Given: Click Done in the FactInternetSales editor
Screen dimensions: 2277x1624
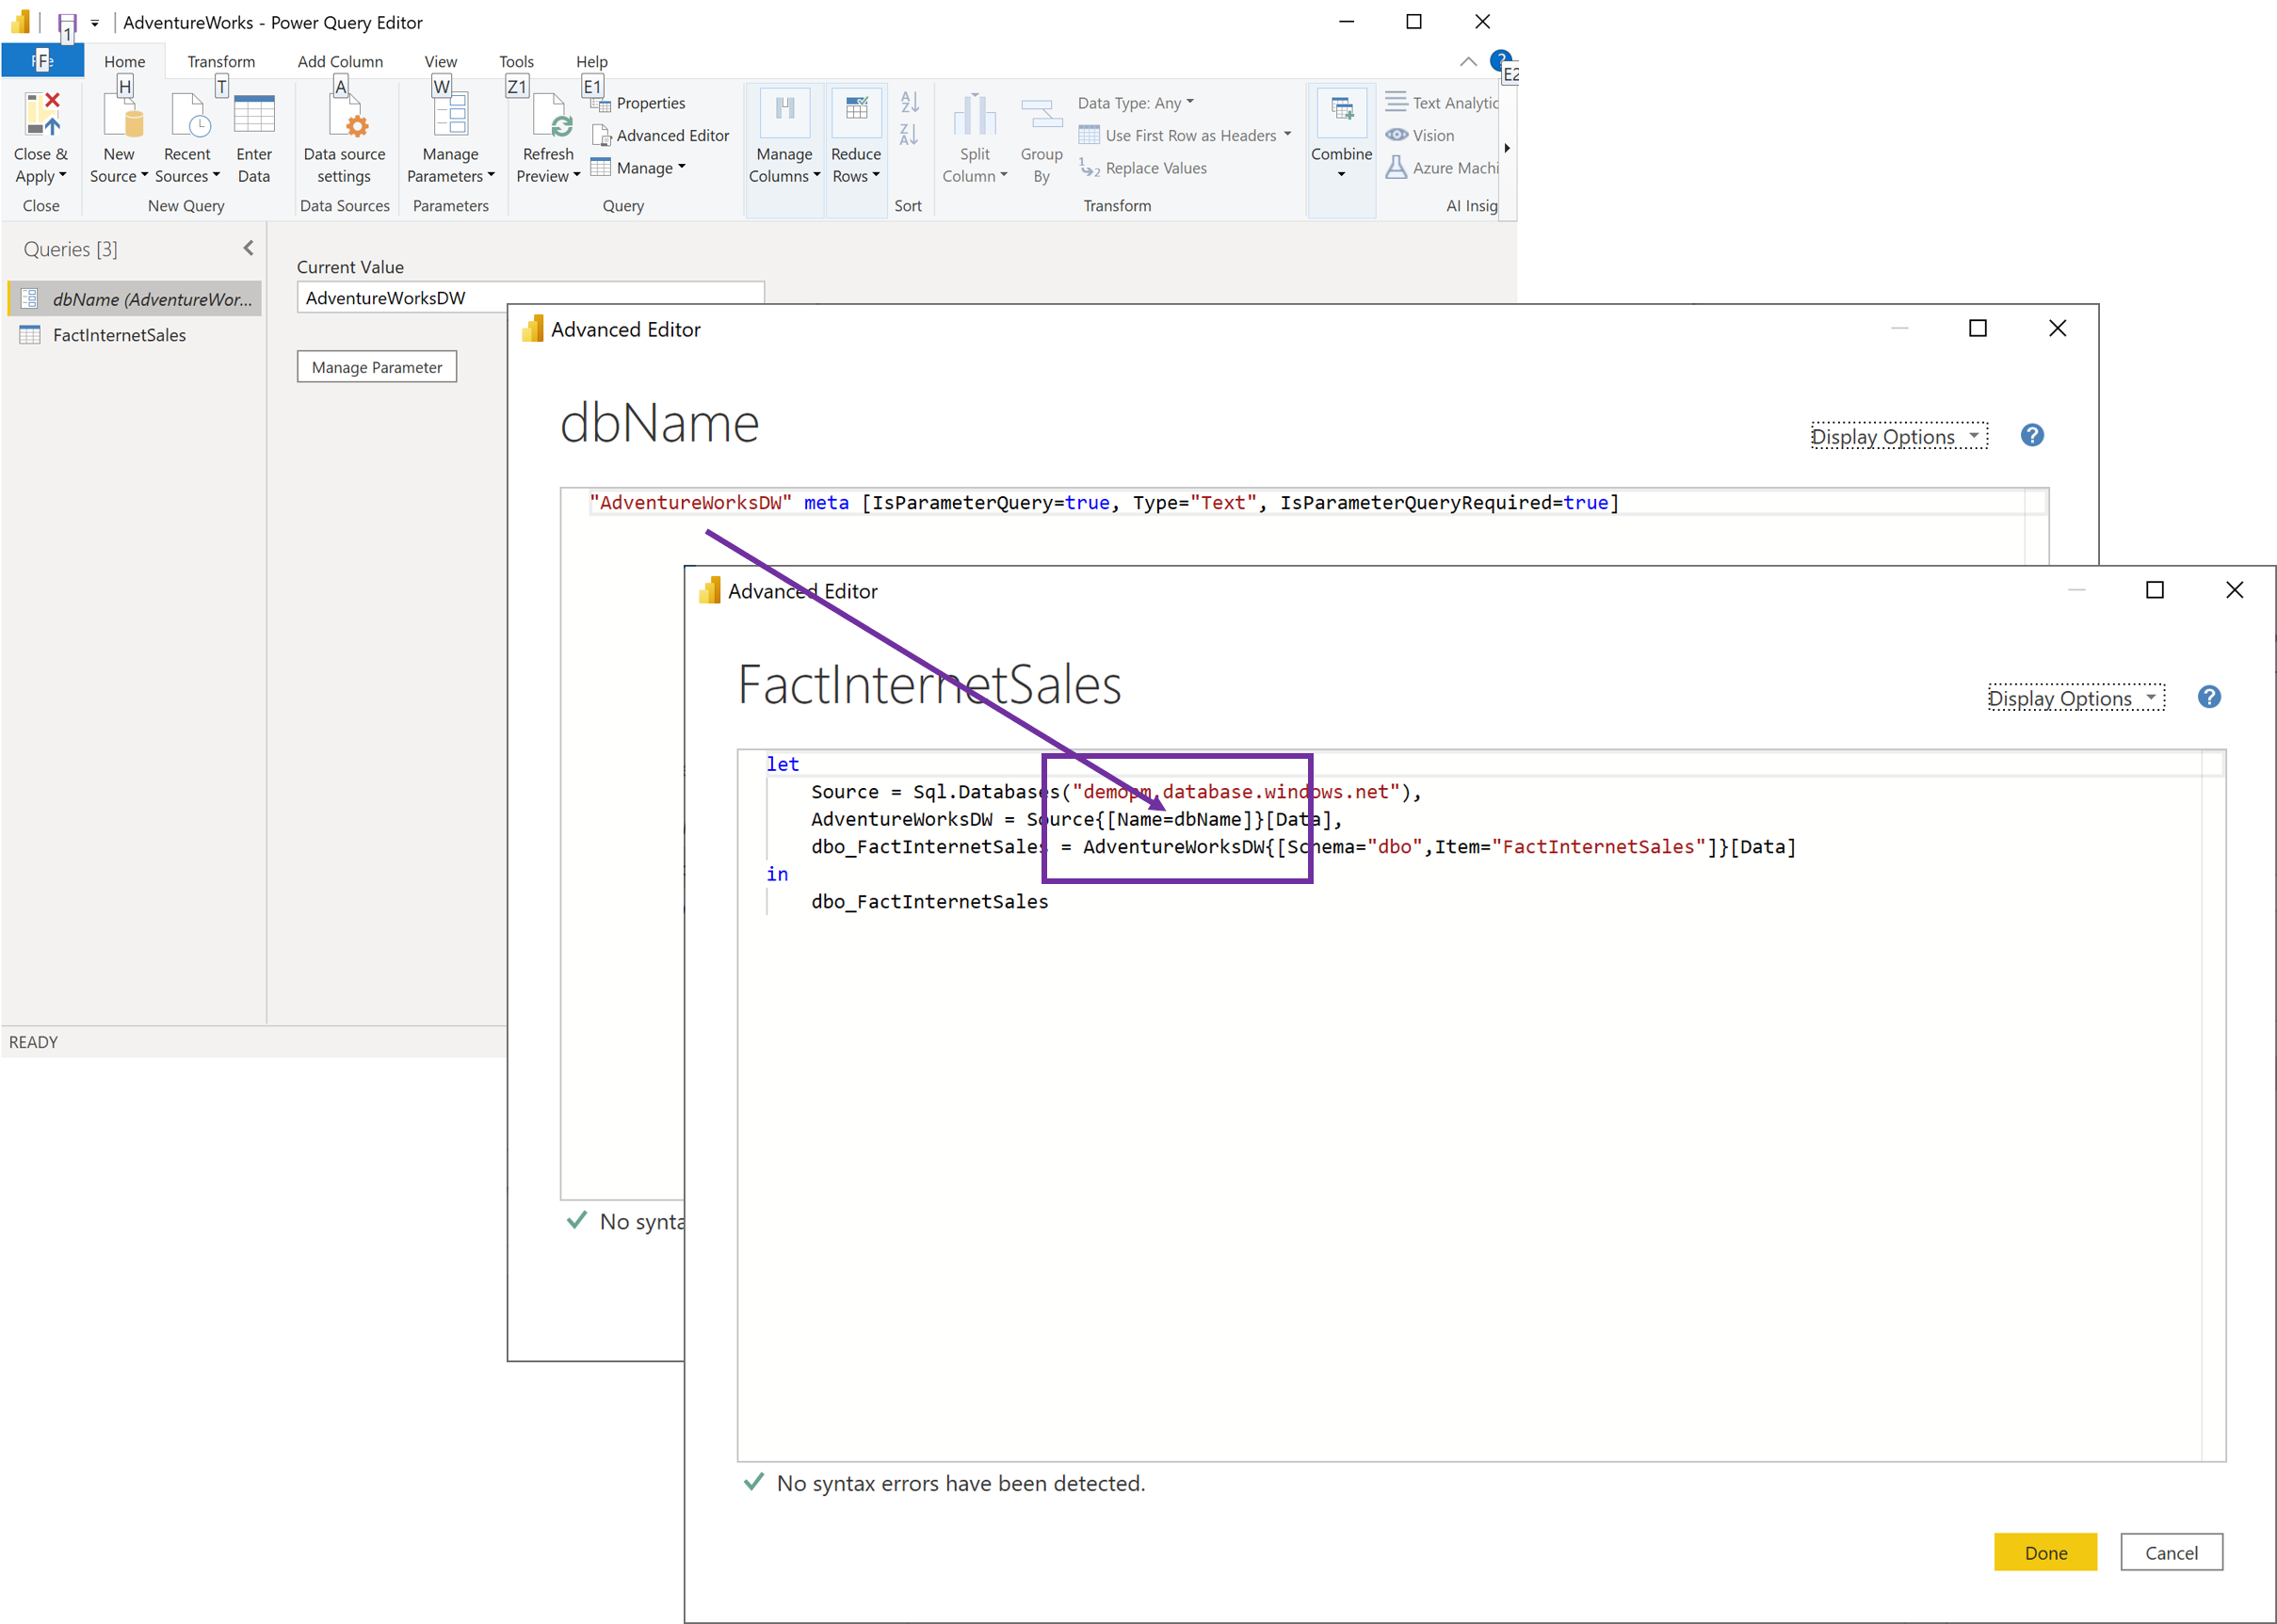Looking at the screenshot, I should click(x=2045, y=1552).
